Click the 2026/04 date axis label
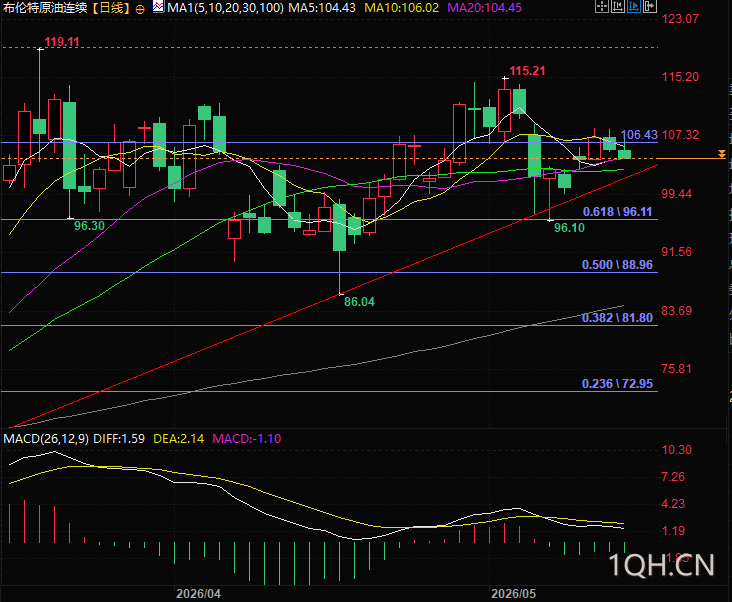 point(198,594)
